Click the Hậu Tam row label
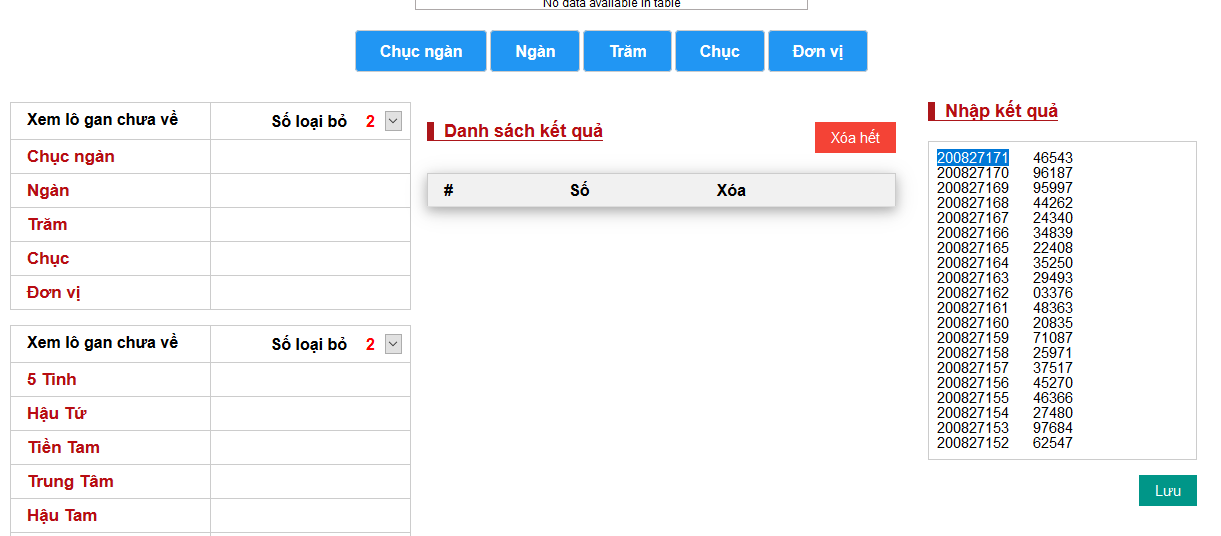The image size is (1221, 536). click(x=62, y=516)
